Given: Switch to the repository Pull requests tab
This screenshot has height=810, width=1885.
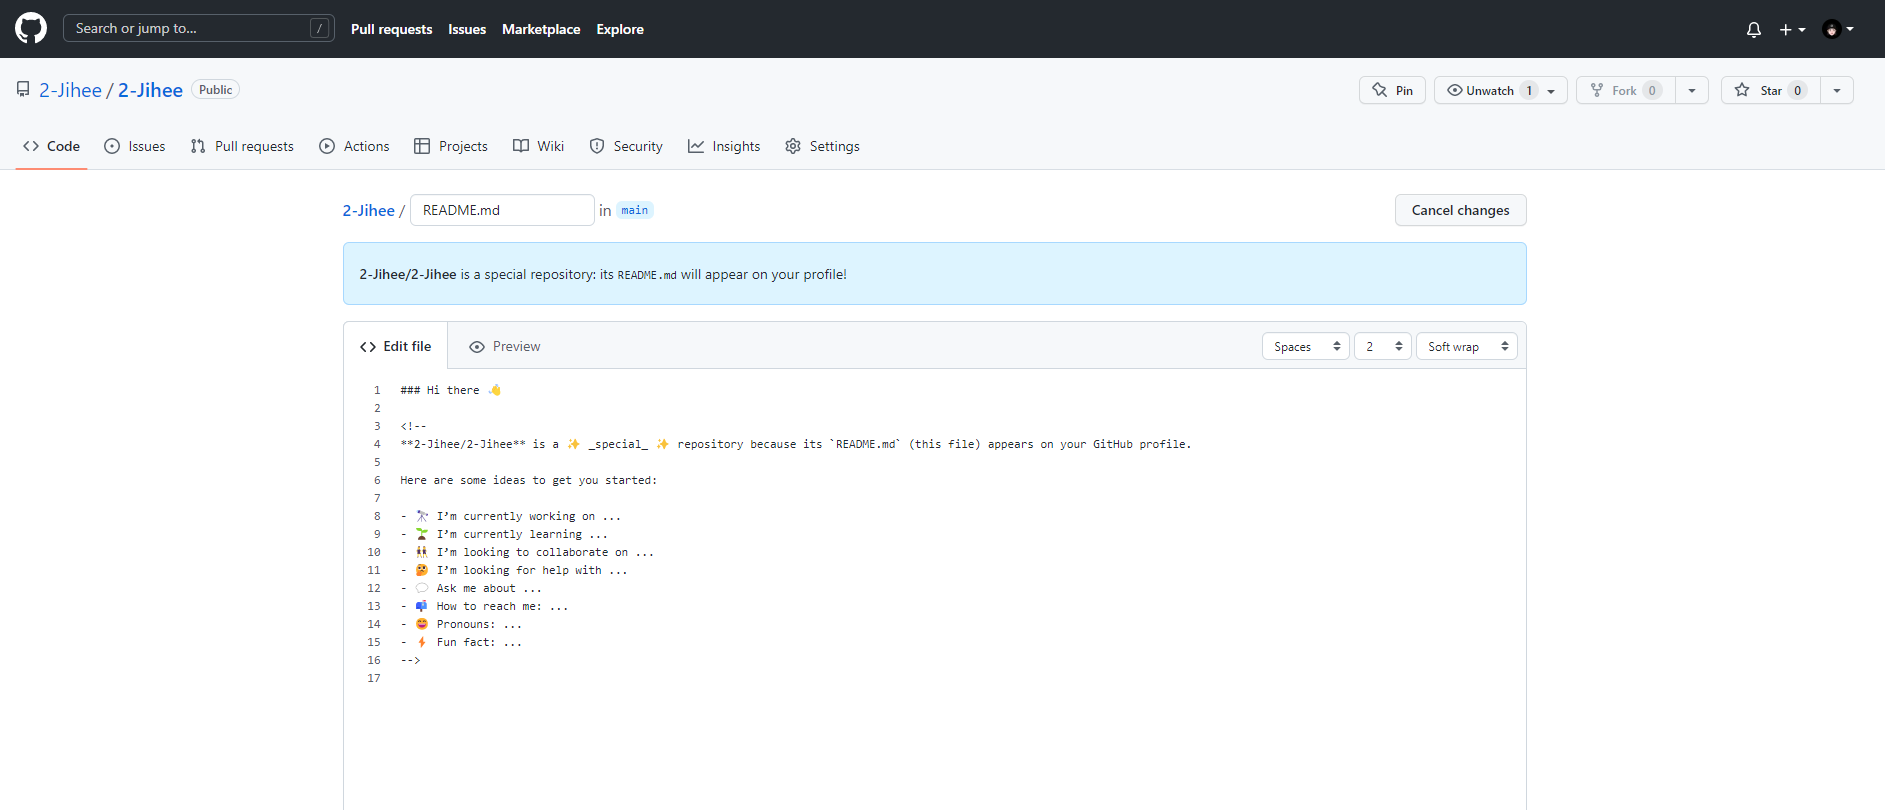Looking at the screenshot, I should (x=242, y=146).
